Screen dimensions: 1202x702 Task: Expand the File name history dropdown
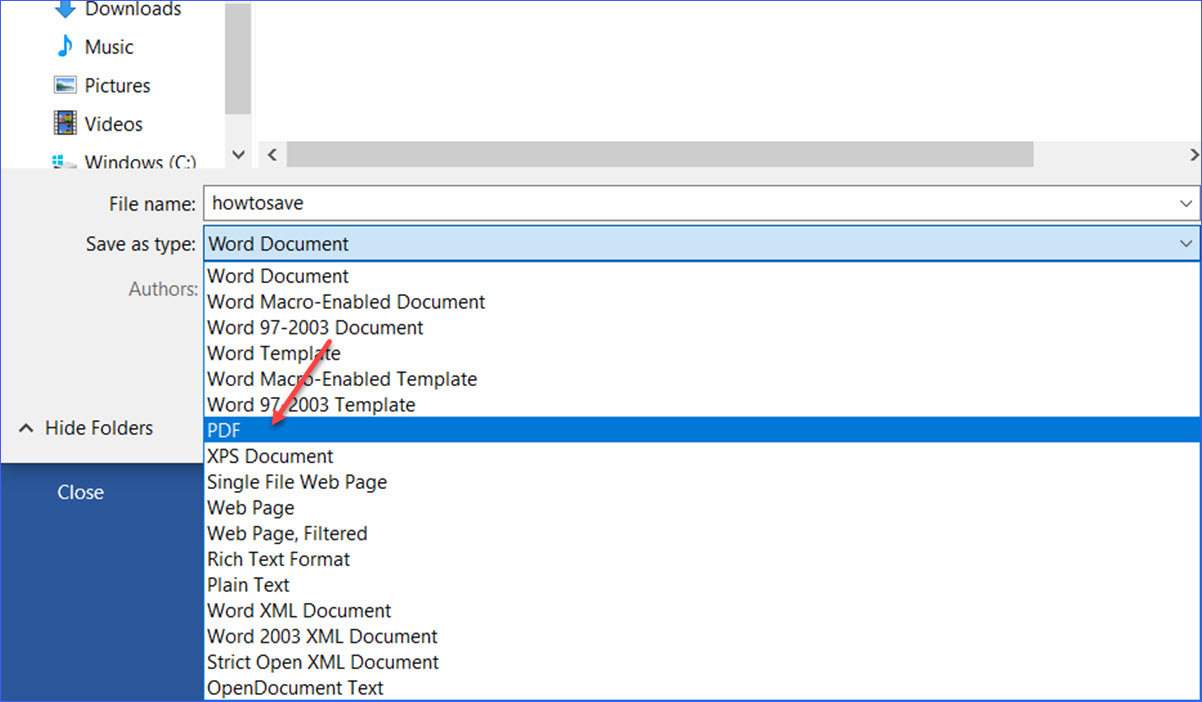[x=1185, y=204]
